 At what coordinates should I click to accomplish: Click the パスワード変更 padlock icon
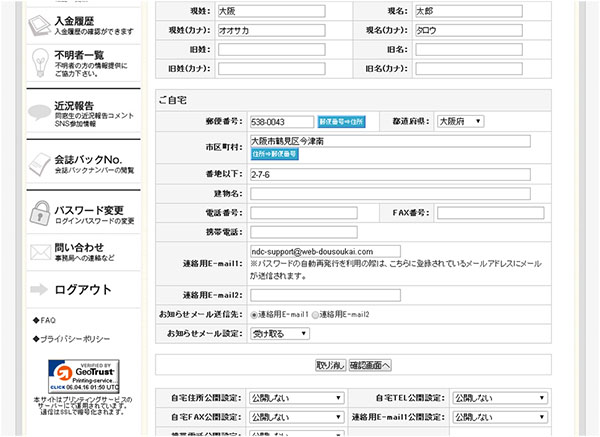coord(38,213)
